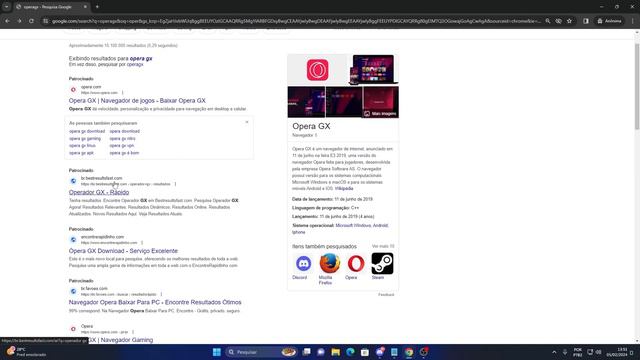Open Google Chrome from the taskbar
Screen dimensions: 640x360
point(409,352)
